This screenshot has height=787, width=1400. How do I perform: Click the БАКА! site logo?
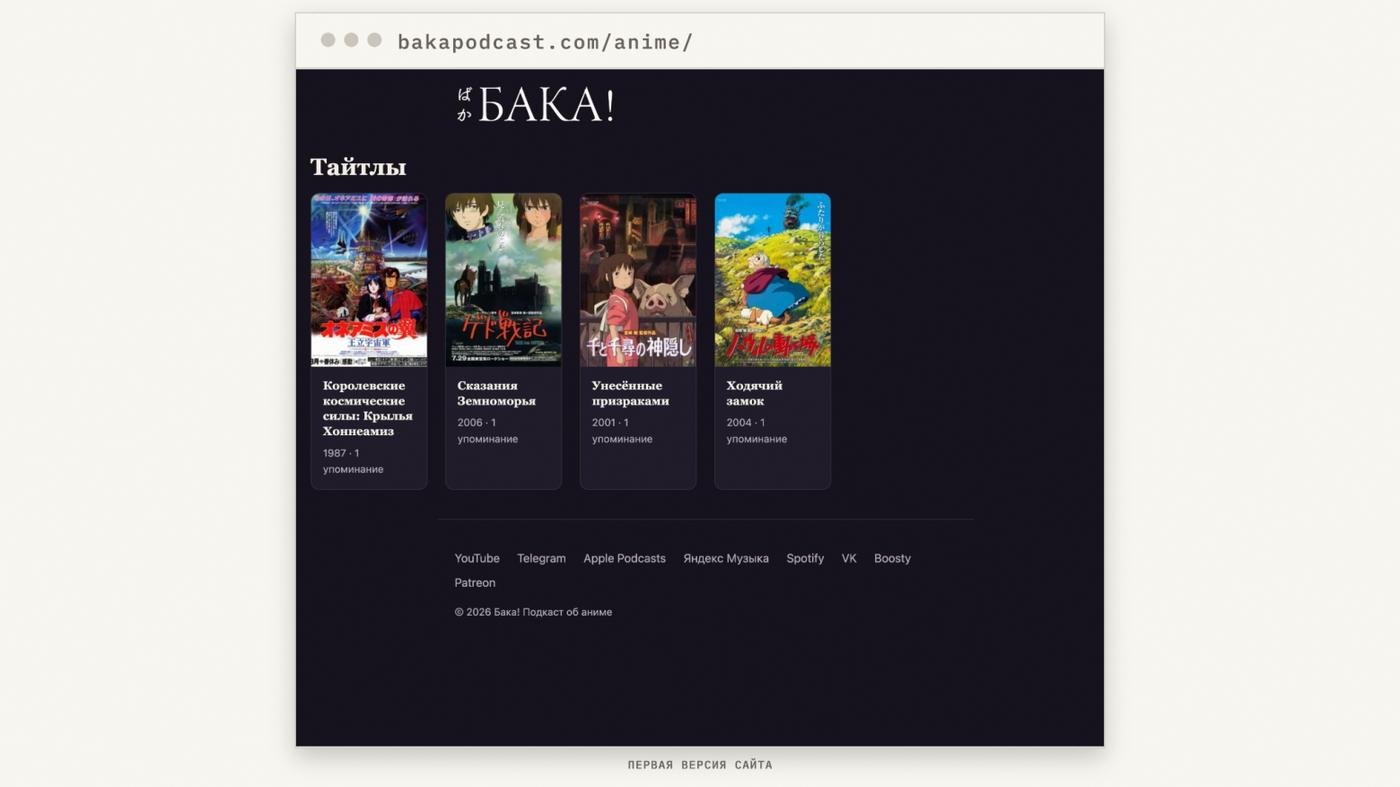coord(536,105)
